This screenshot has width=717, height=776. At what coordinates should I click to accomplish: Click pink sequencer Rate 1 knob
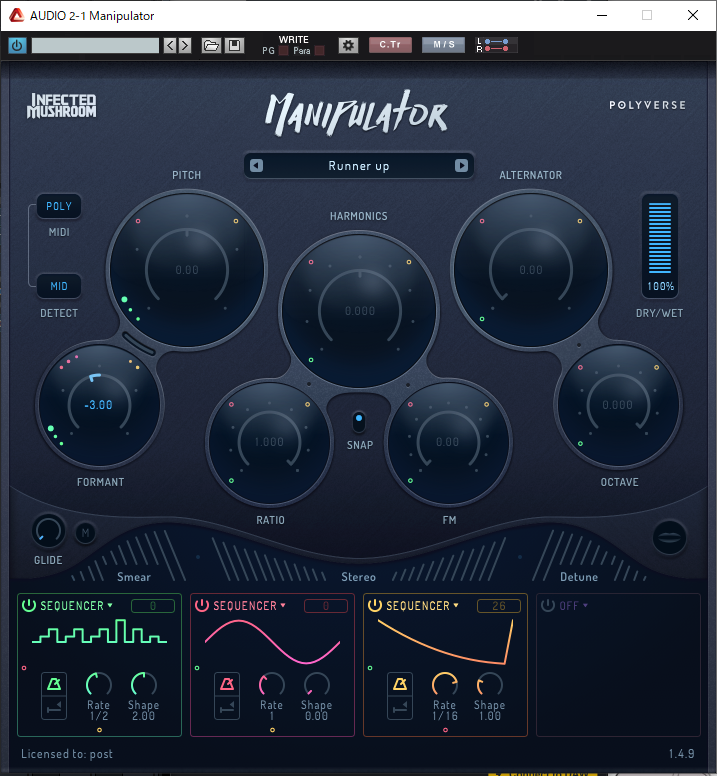pos(272,685)
